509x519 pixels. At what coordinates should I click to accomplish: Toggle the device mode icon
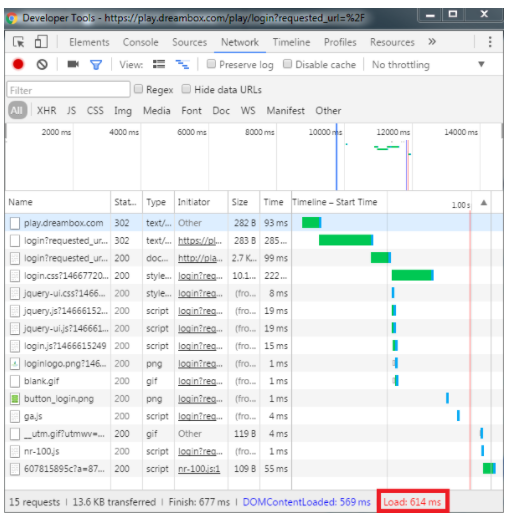click(41, 42)
